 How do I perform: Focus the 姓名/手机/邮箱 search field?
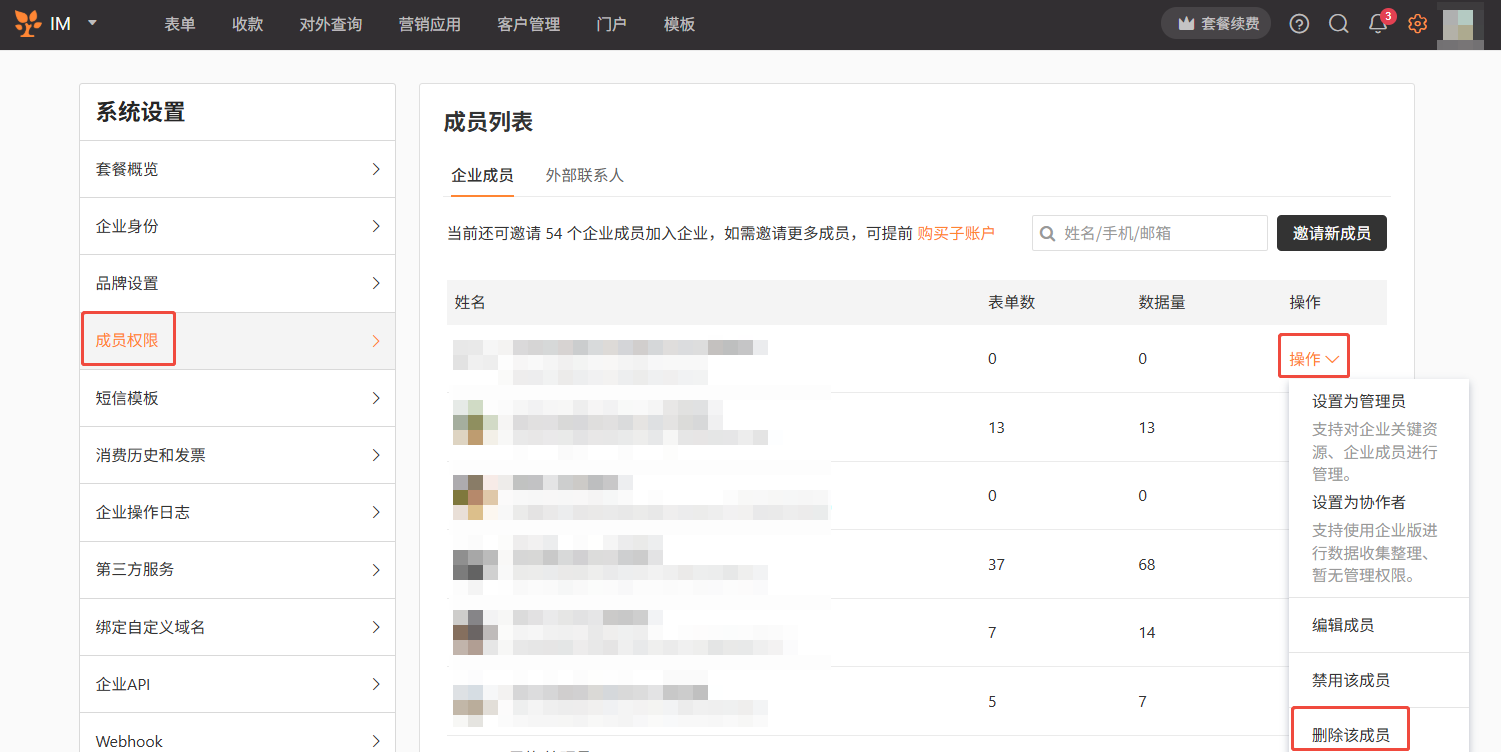click(1150, 233)
